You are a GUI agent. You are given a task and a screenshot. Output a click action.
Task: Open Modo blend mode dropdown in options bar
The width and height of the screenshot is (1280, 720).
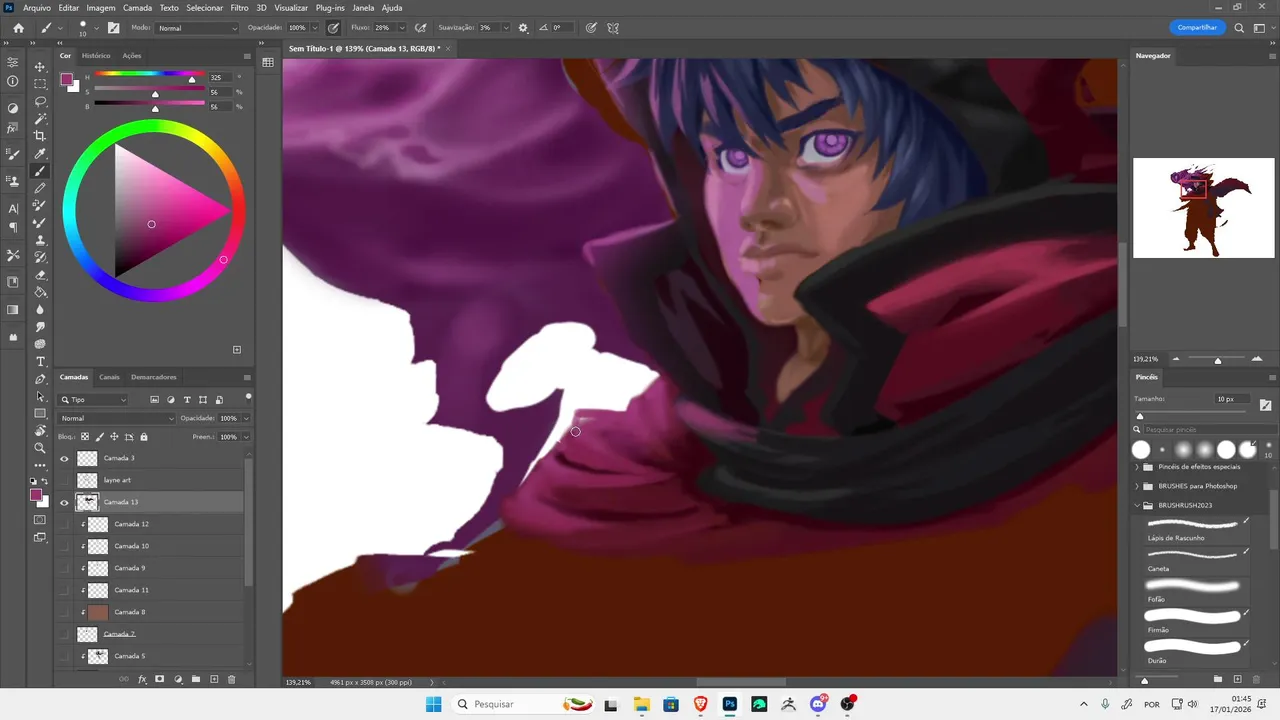click(198, 28)
